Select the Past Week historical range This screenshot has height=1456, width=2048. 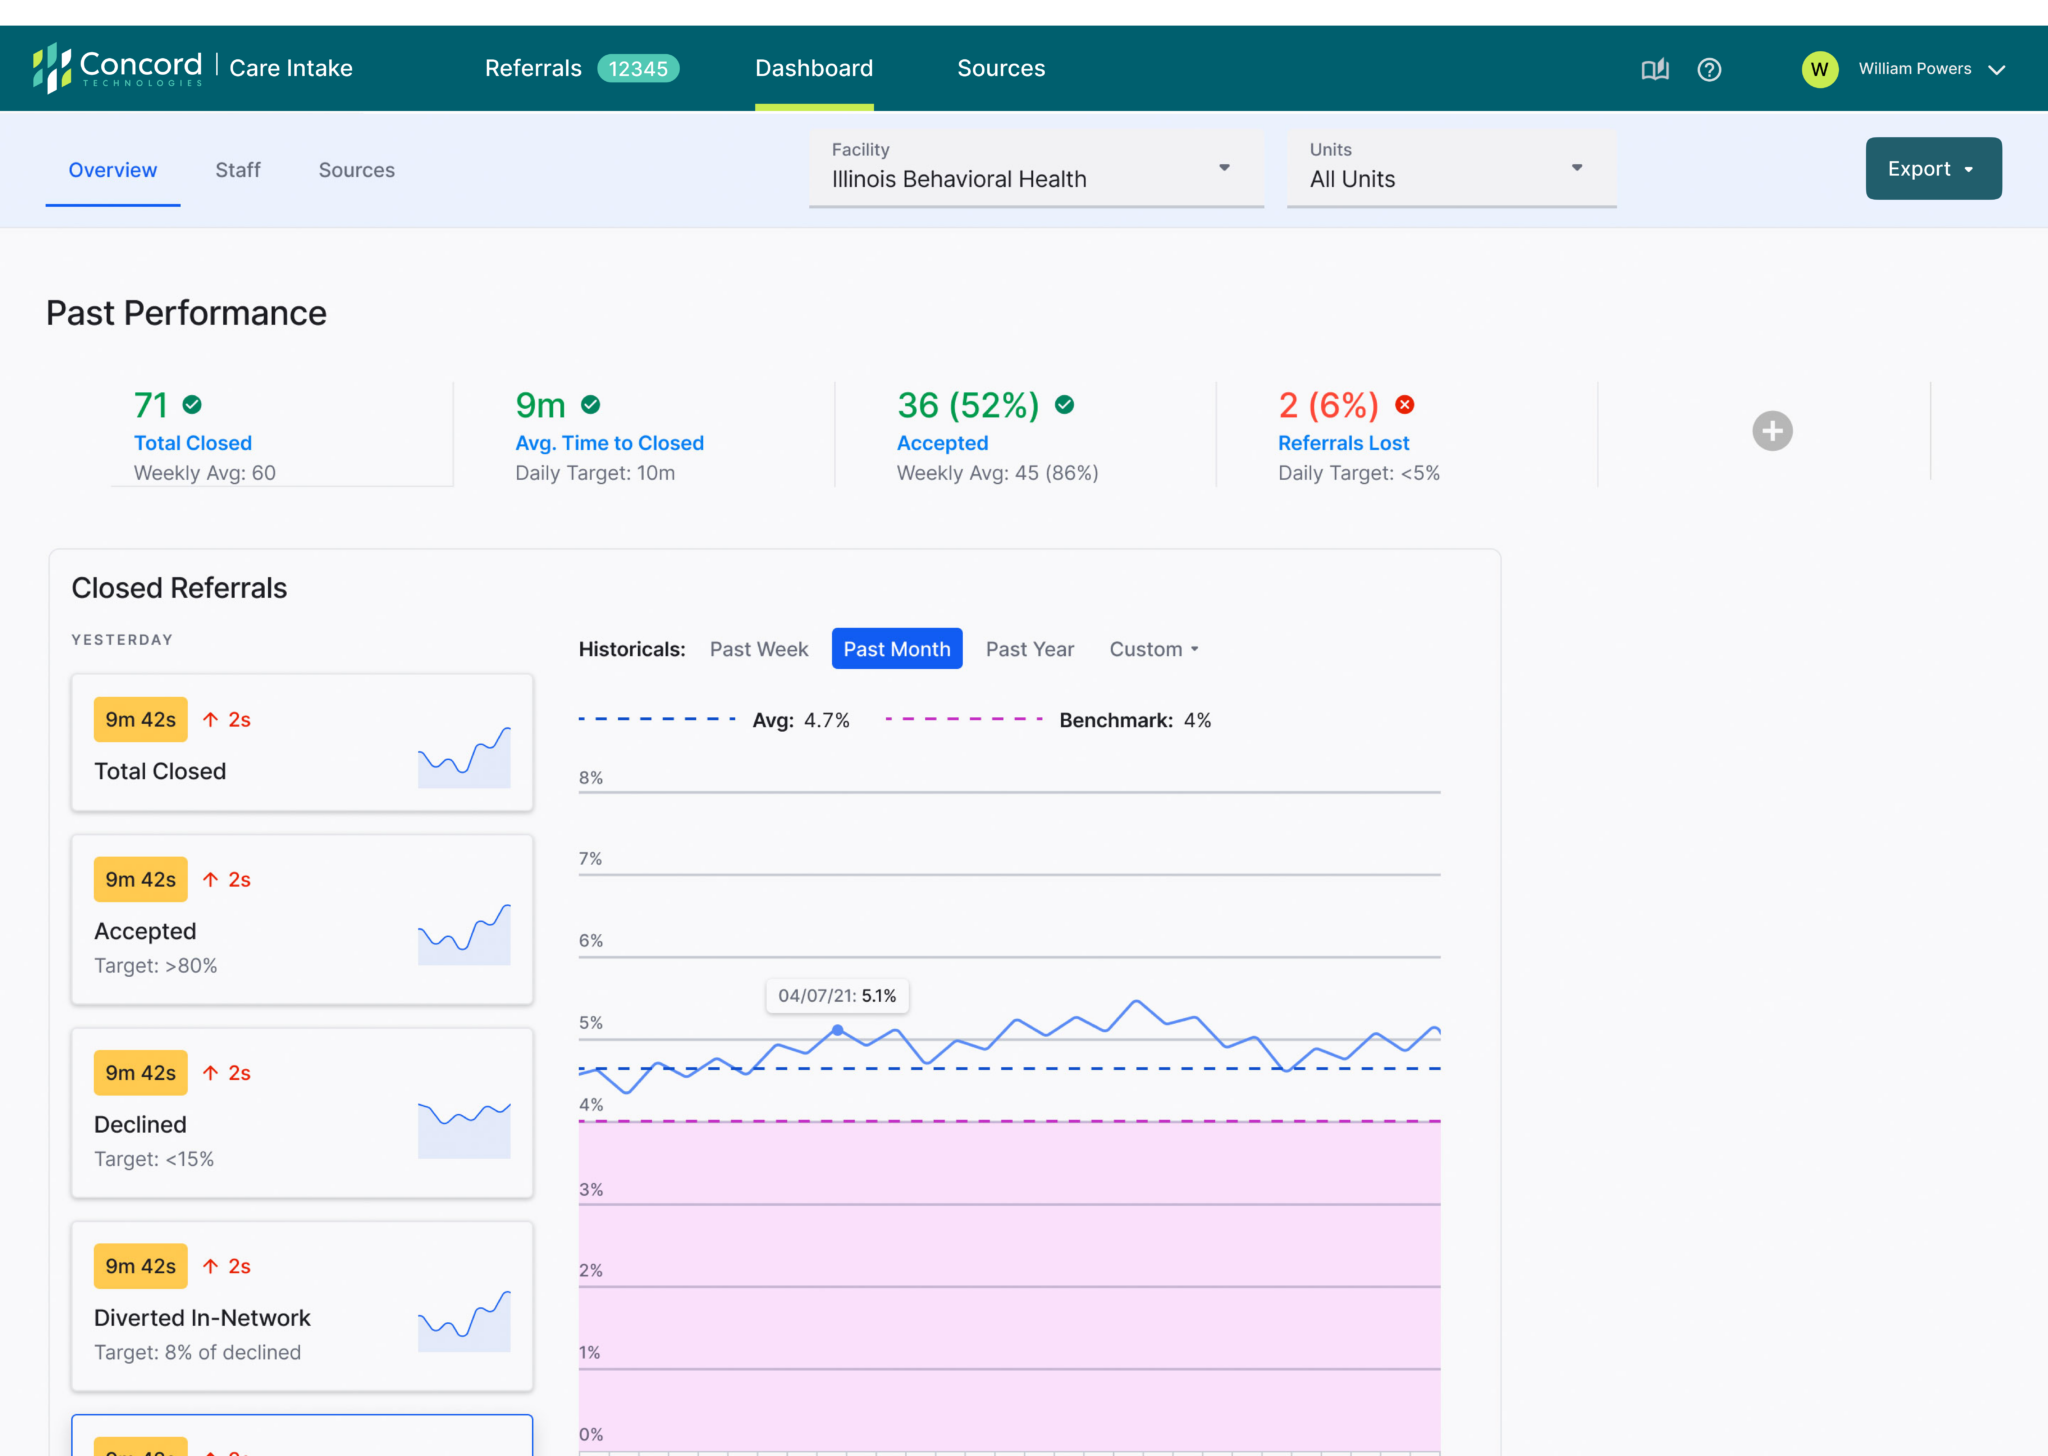[759, 649]
